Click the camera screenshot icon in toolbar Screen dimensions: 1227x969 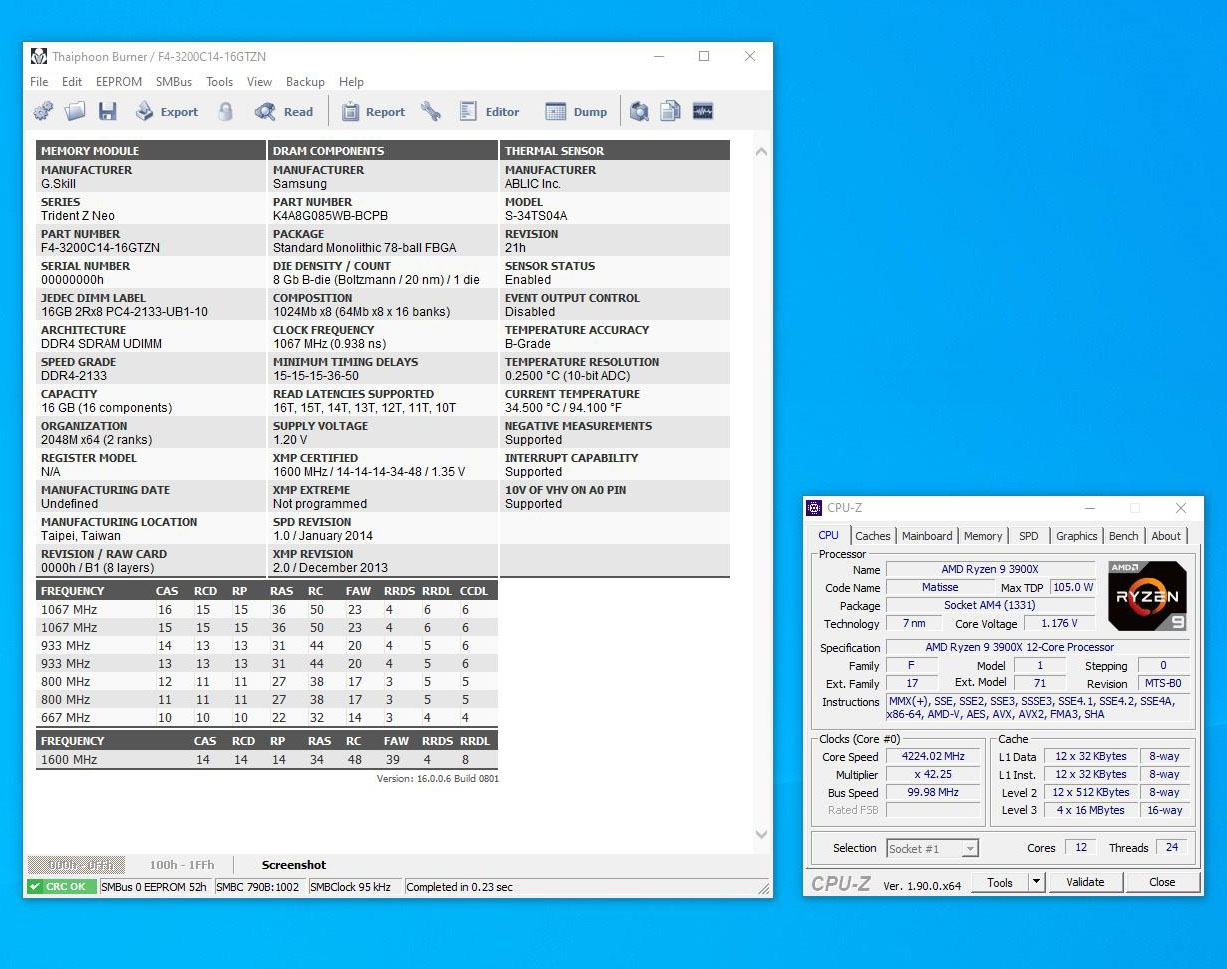(x=640, y=111)
